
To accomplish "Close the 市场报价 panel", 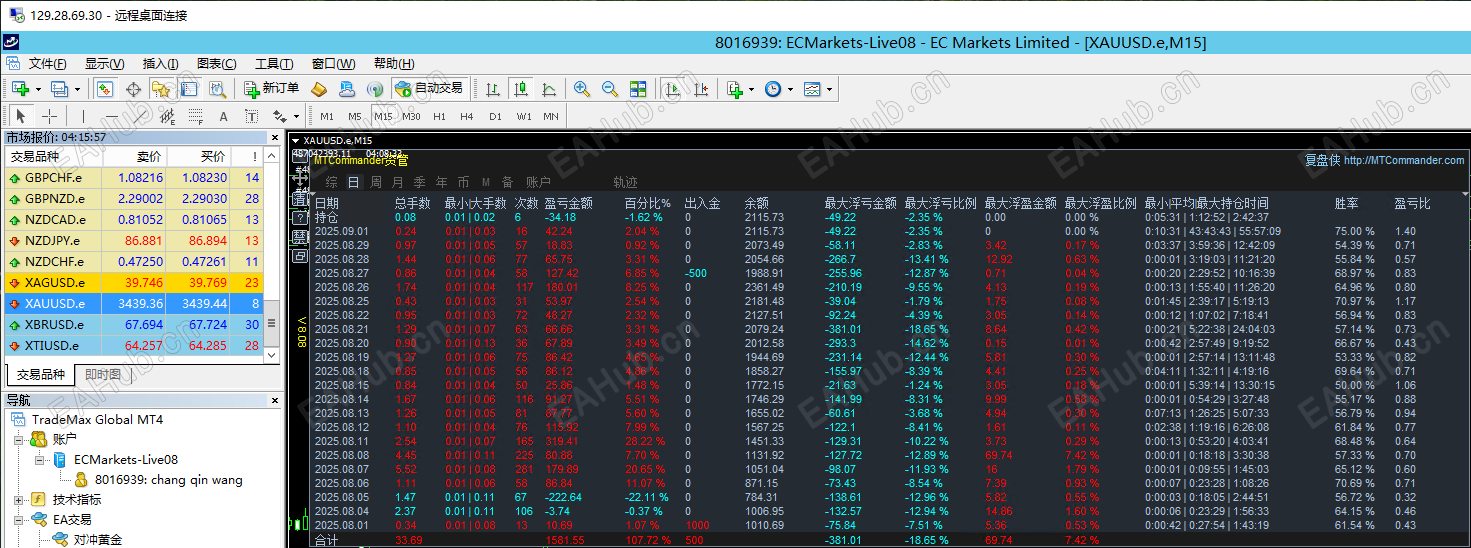I will click(x=275, y=137).
